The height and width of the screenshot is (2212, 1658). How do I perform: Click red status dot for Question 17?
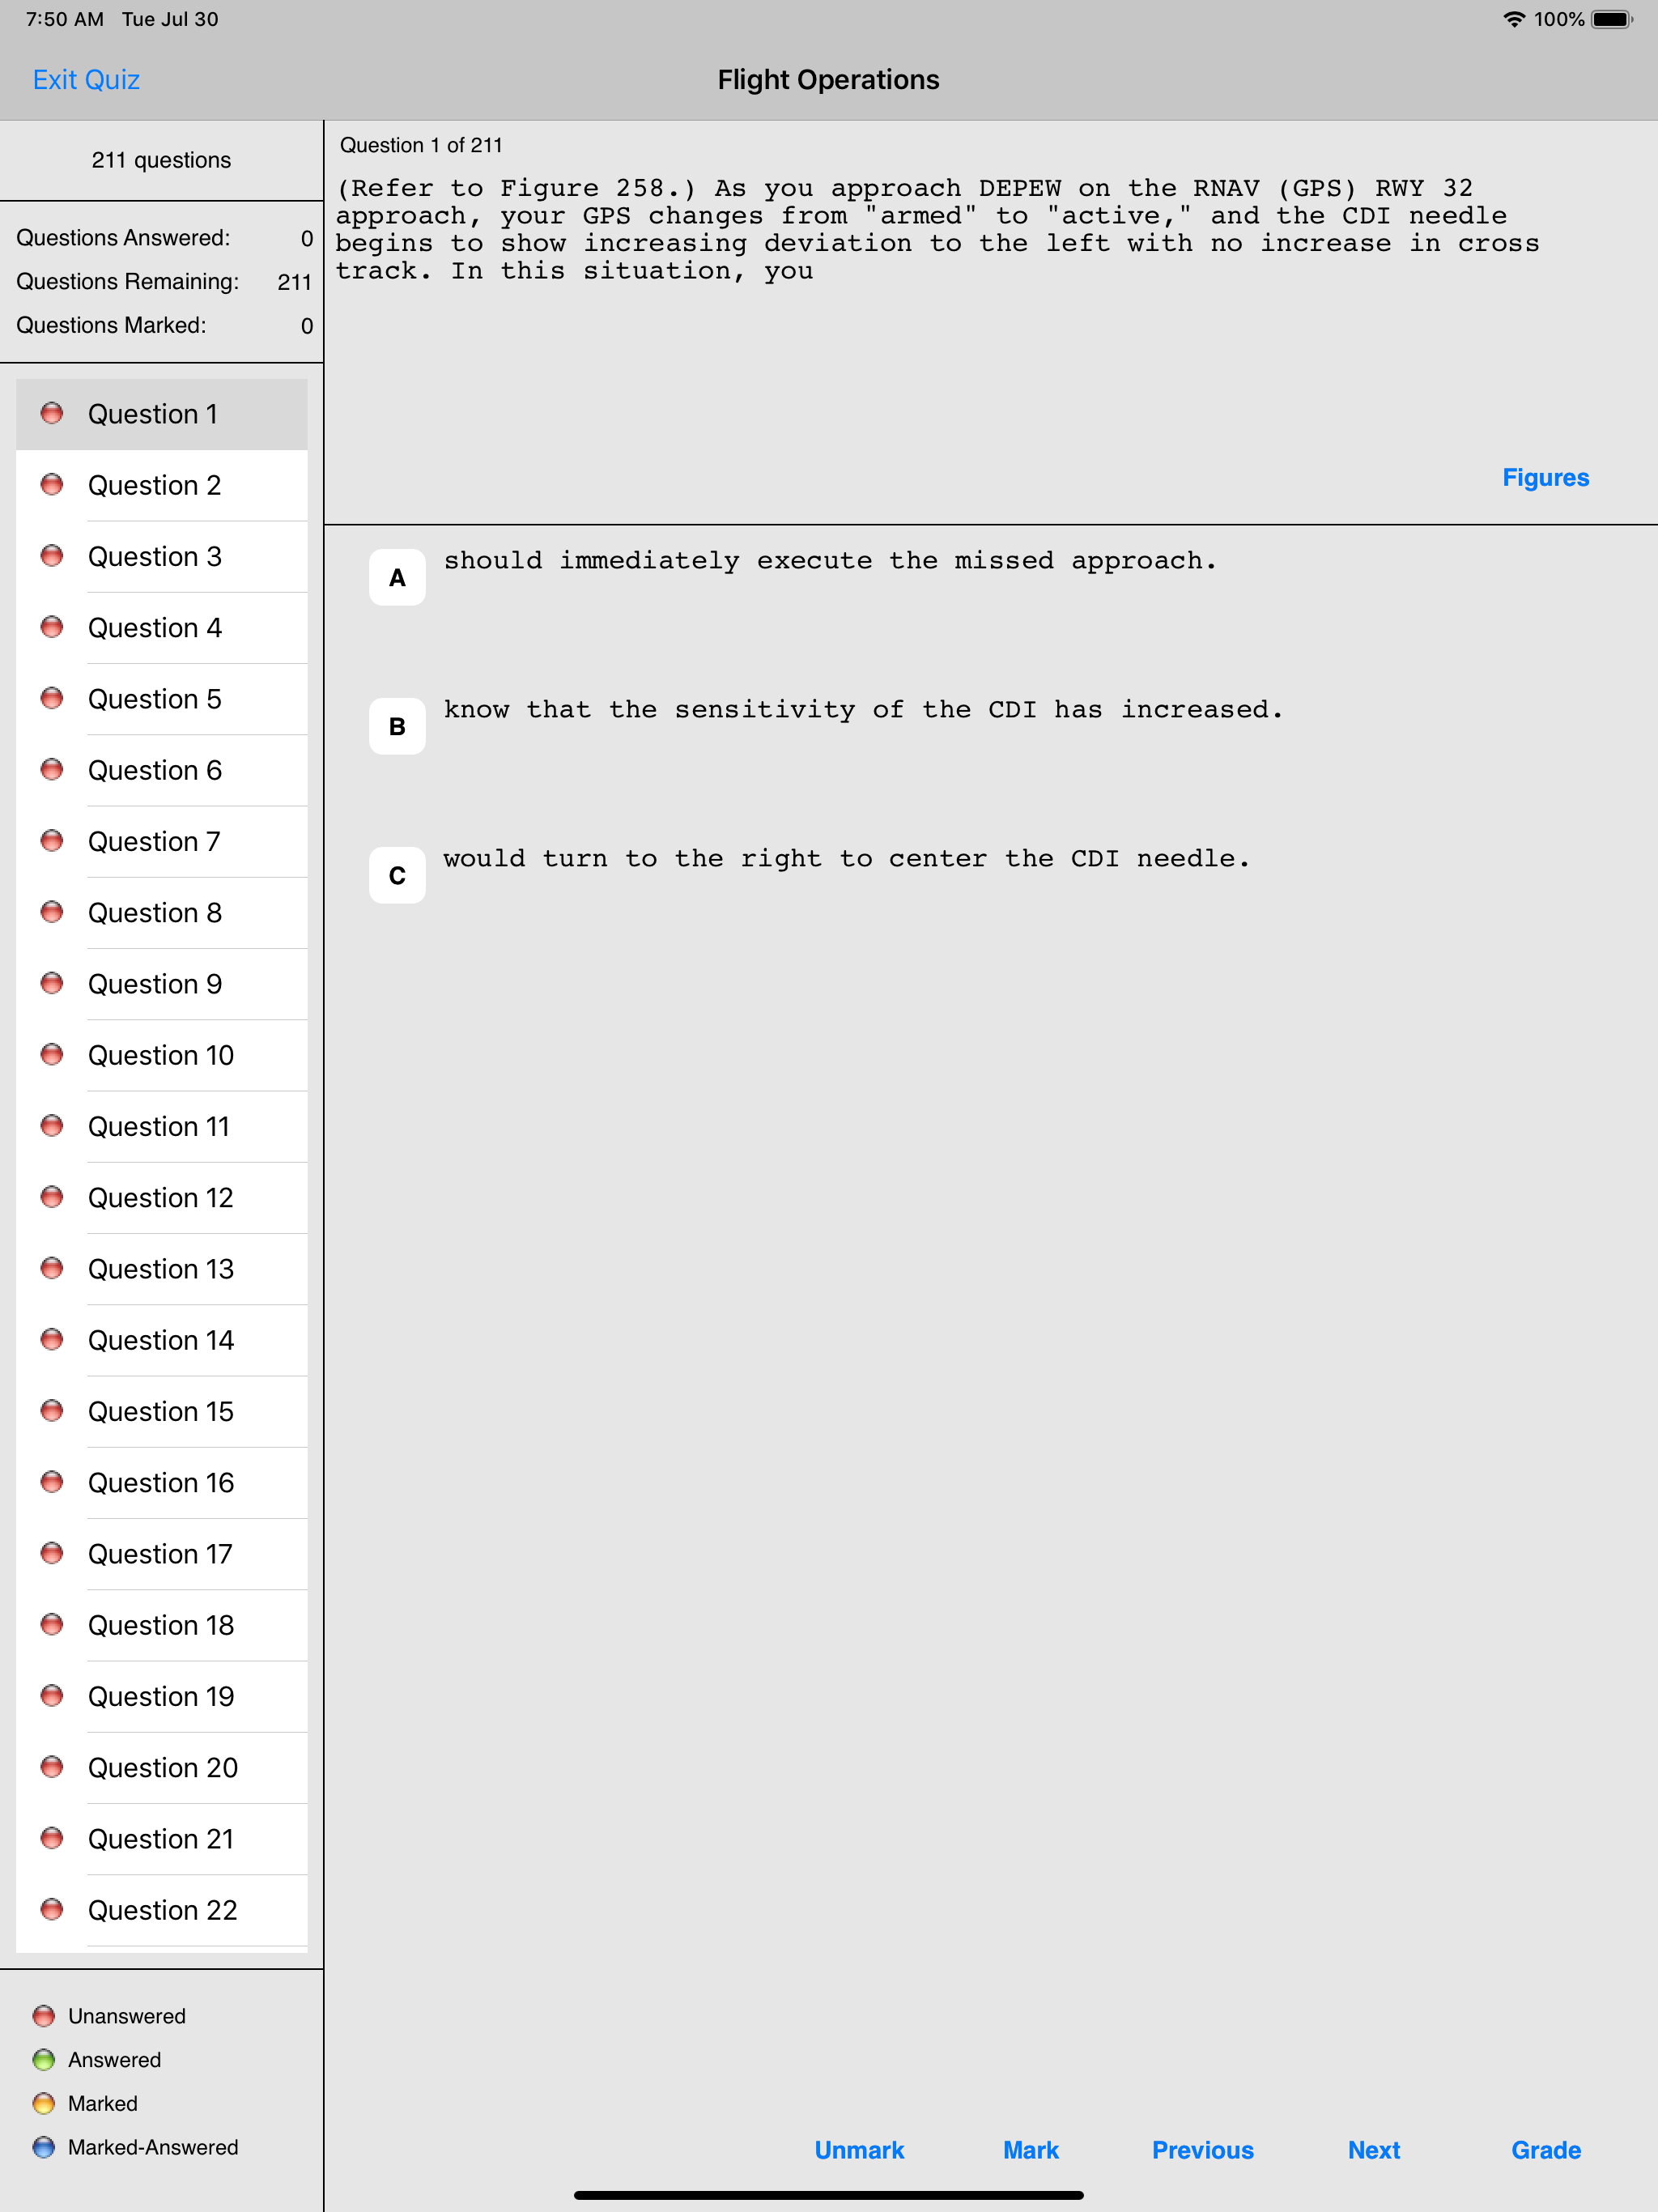(x=52, y=1553)
